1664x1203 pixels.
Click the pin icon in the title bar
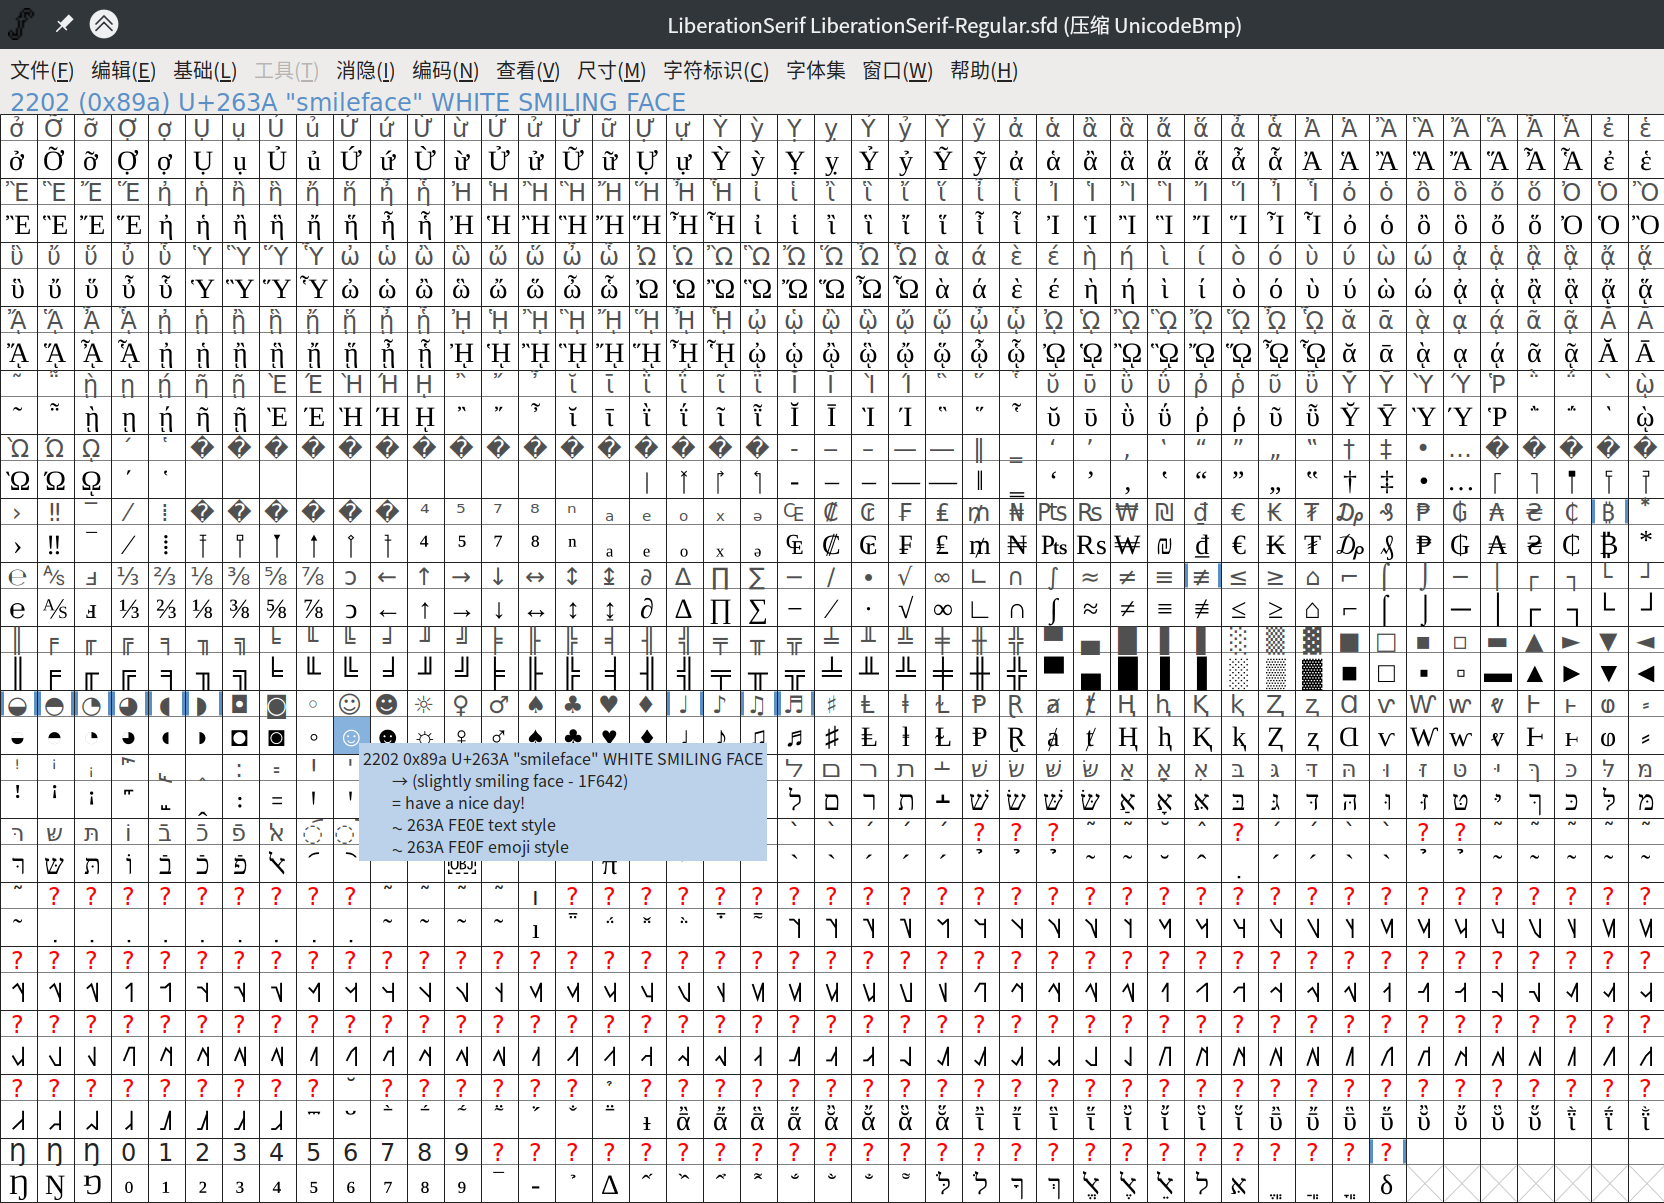63,24
